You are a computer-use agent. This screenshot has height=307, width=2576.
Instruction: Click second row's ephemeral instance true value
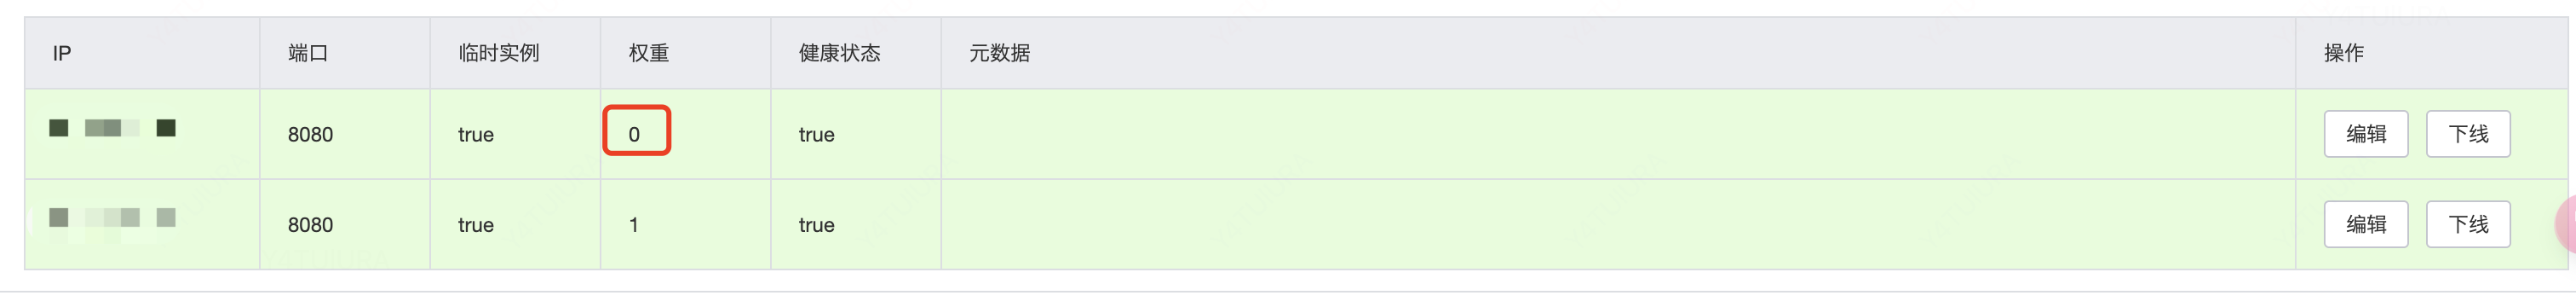(476, 224)
